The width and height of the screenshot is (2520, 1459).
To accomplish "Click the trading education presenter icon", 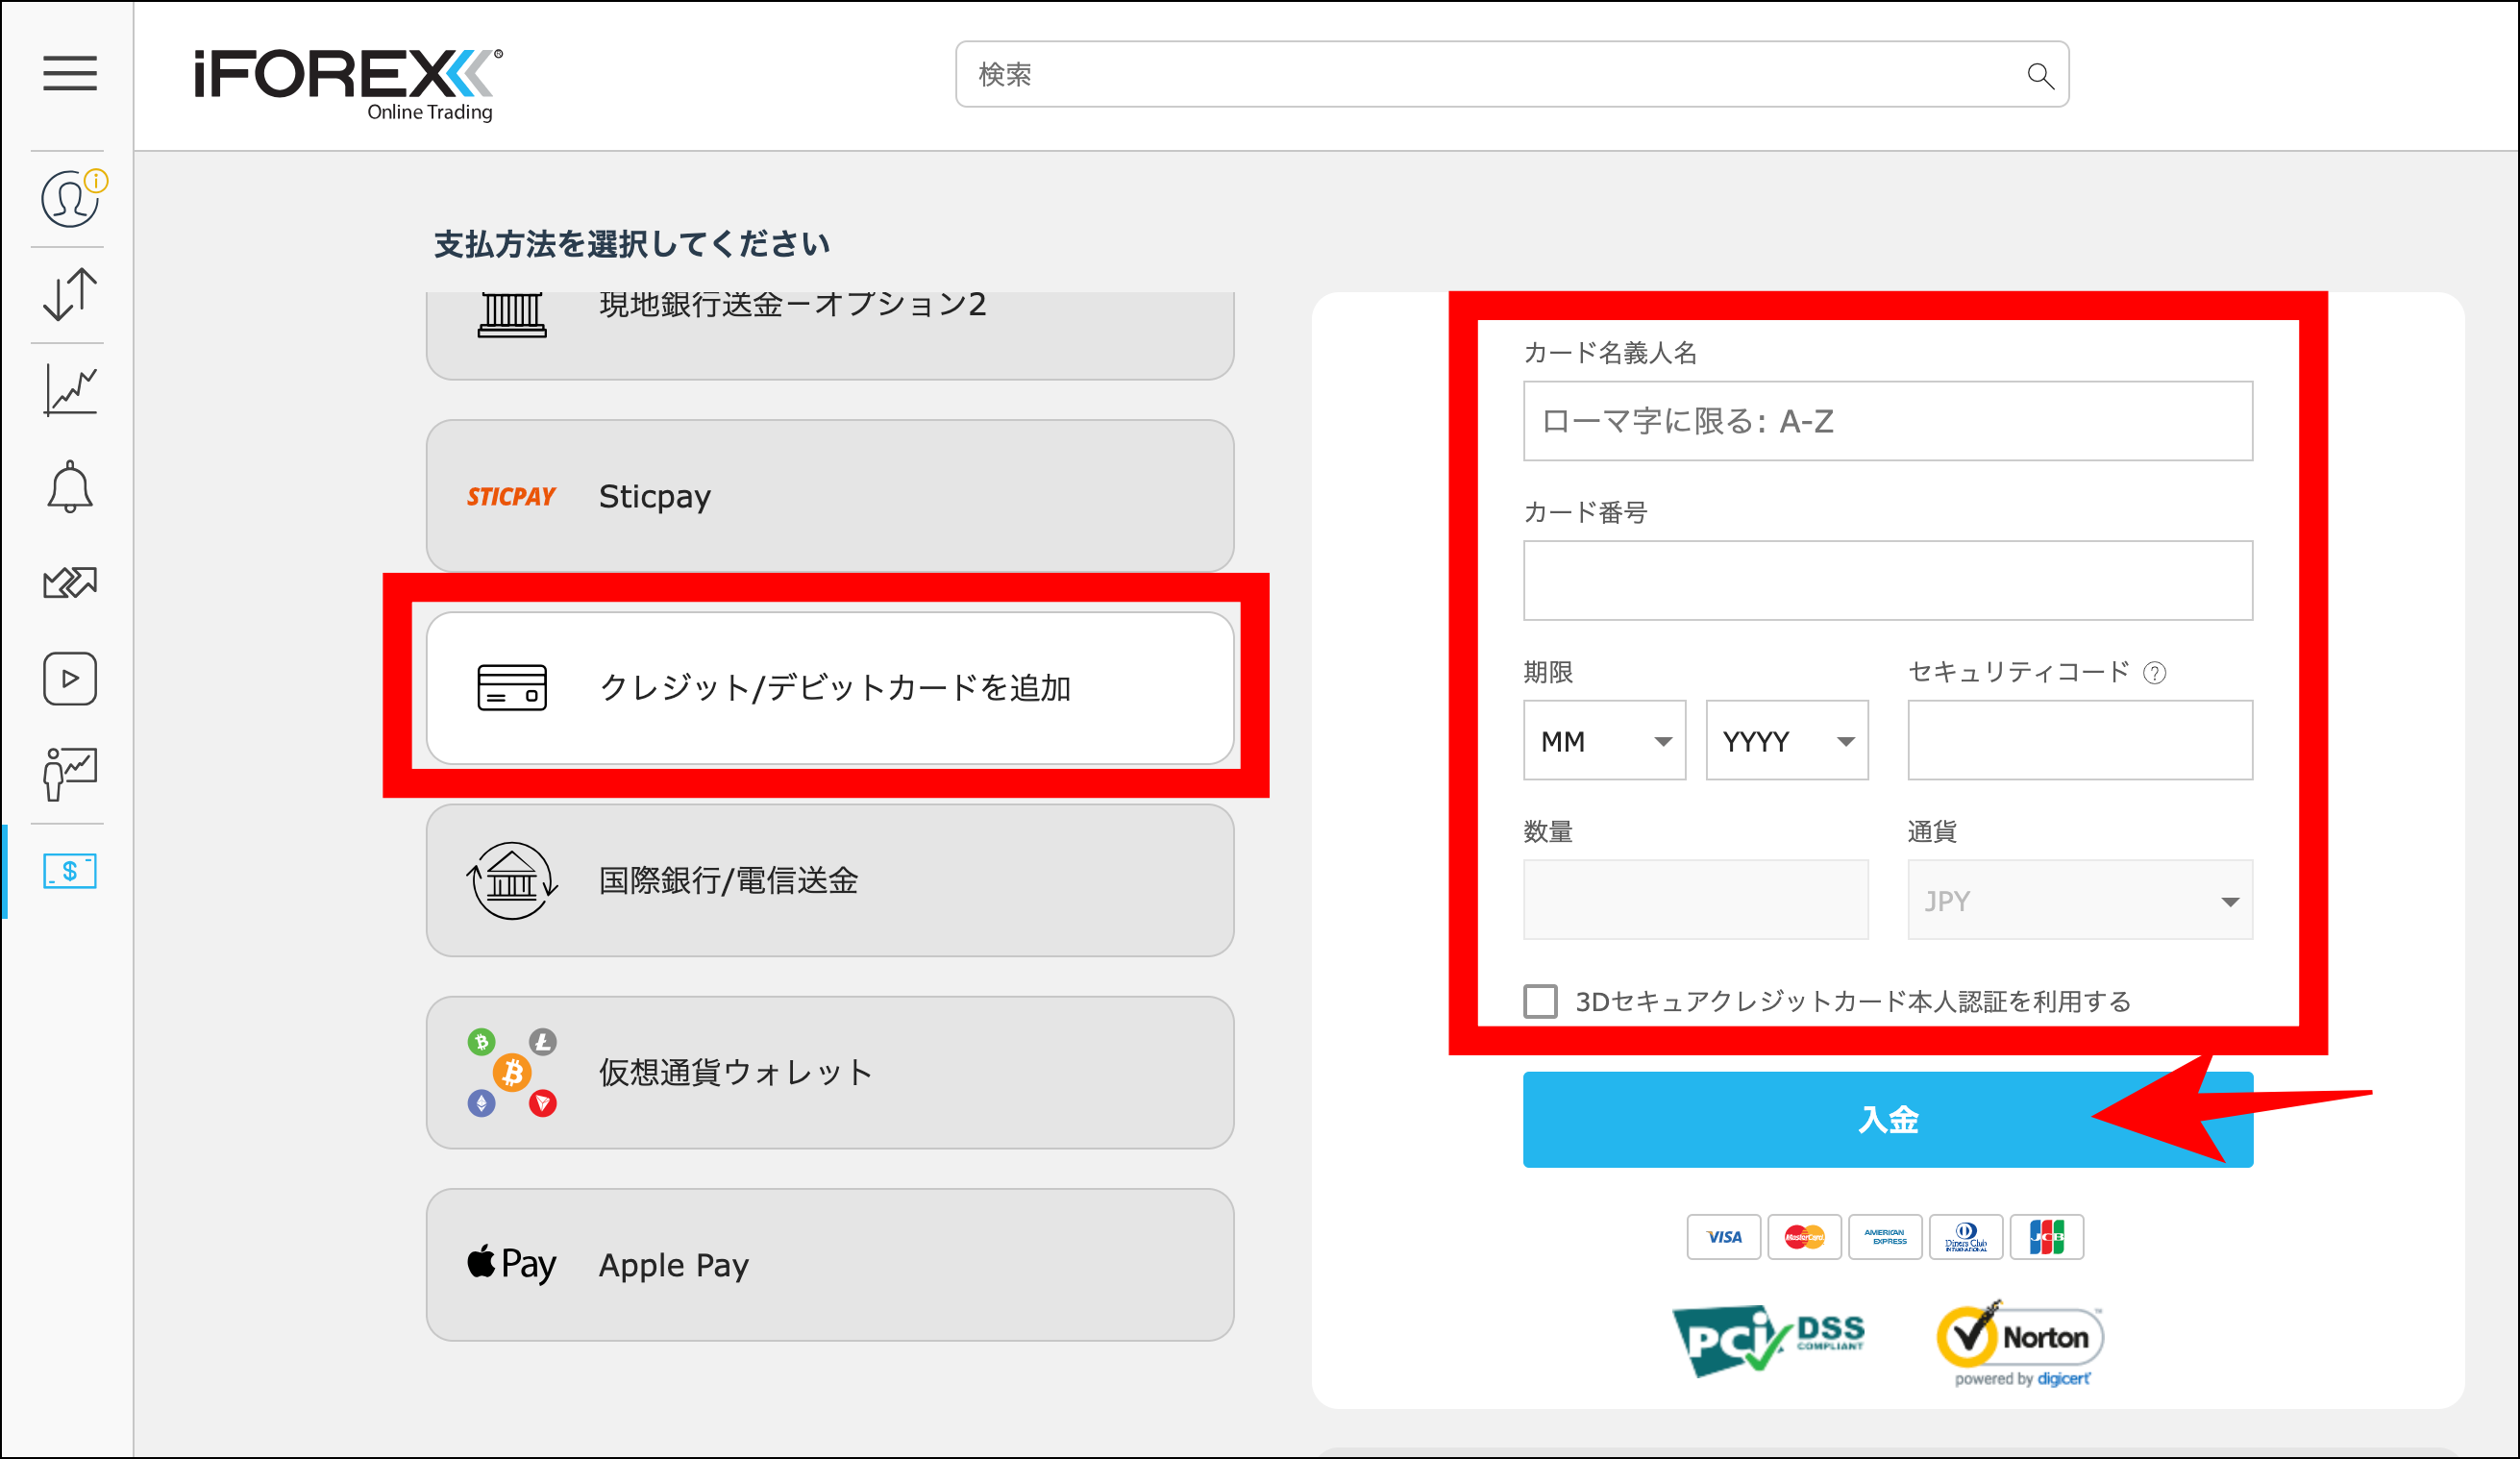I will pyautogui.click(x=69, y=774).
